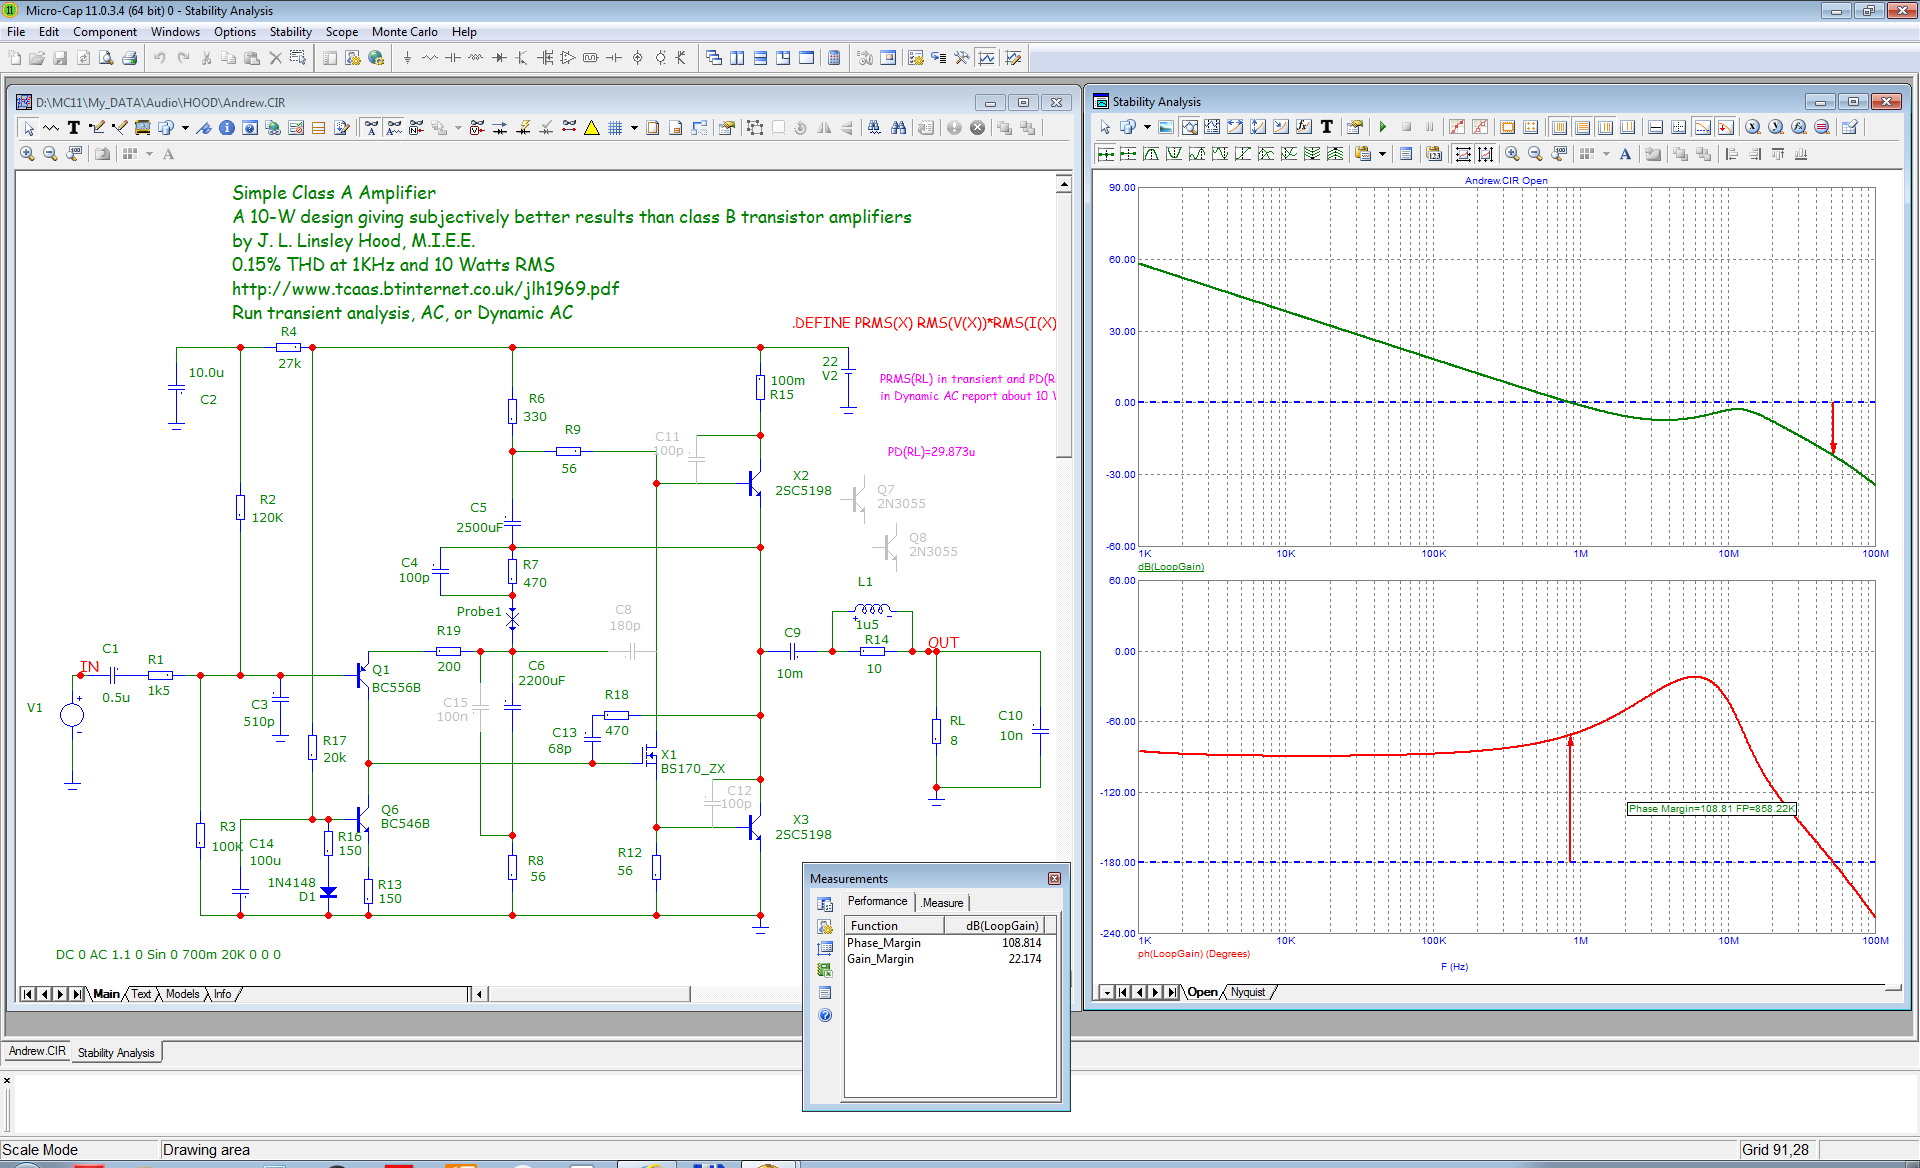Click the calculator icon in main toolbar
This screenshot has width=1920, height=1168.
pos(834,58)
